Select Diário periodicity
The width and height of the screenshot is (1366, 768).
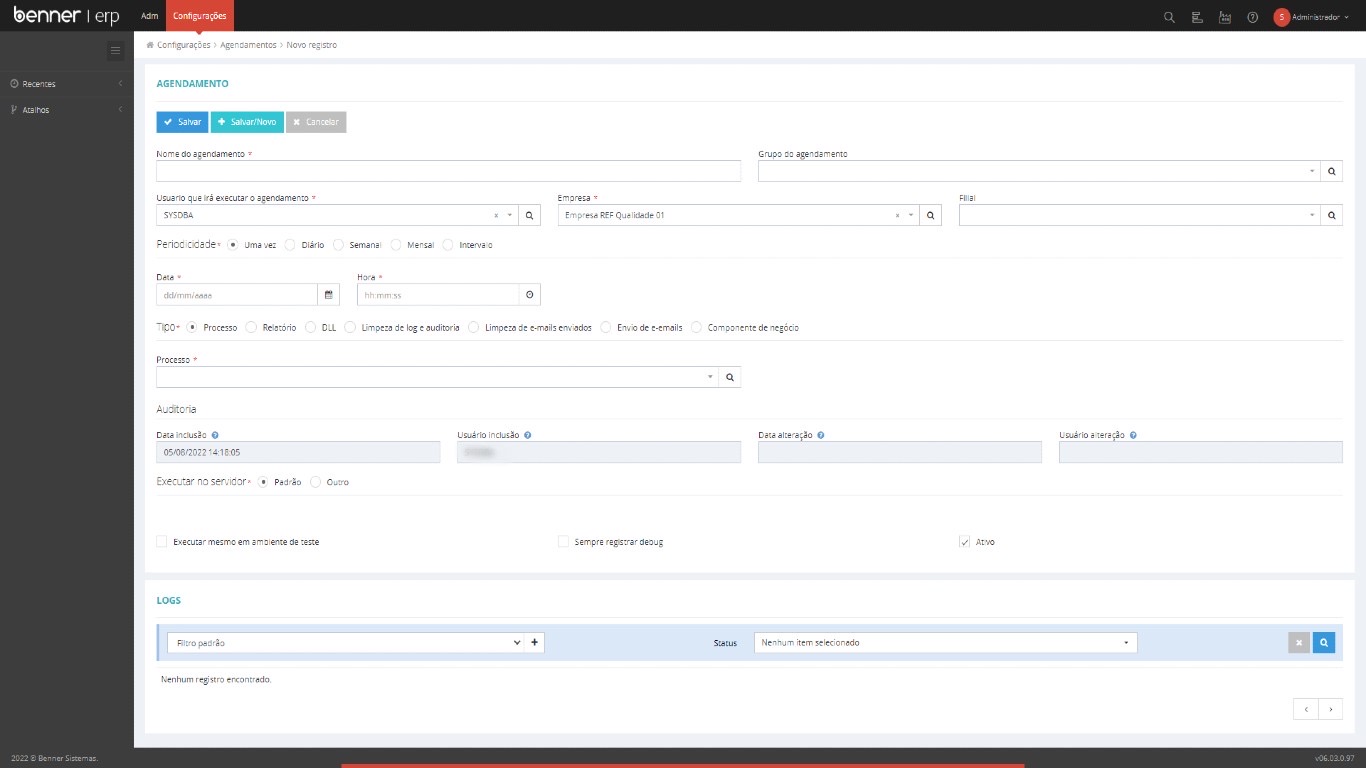[290, 245]
